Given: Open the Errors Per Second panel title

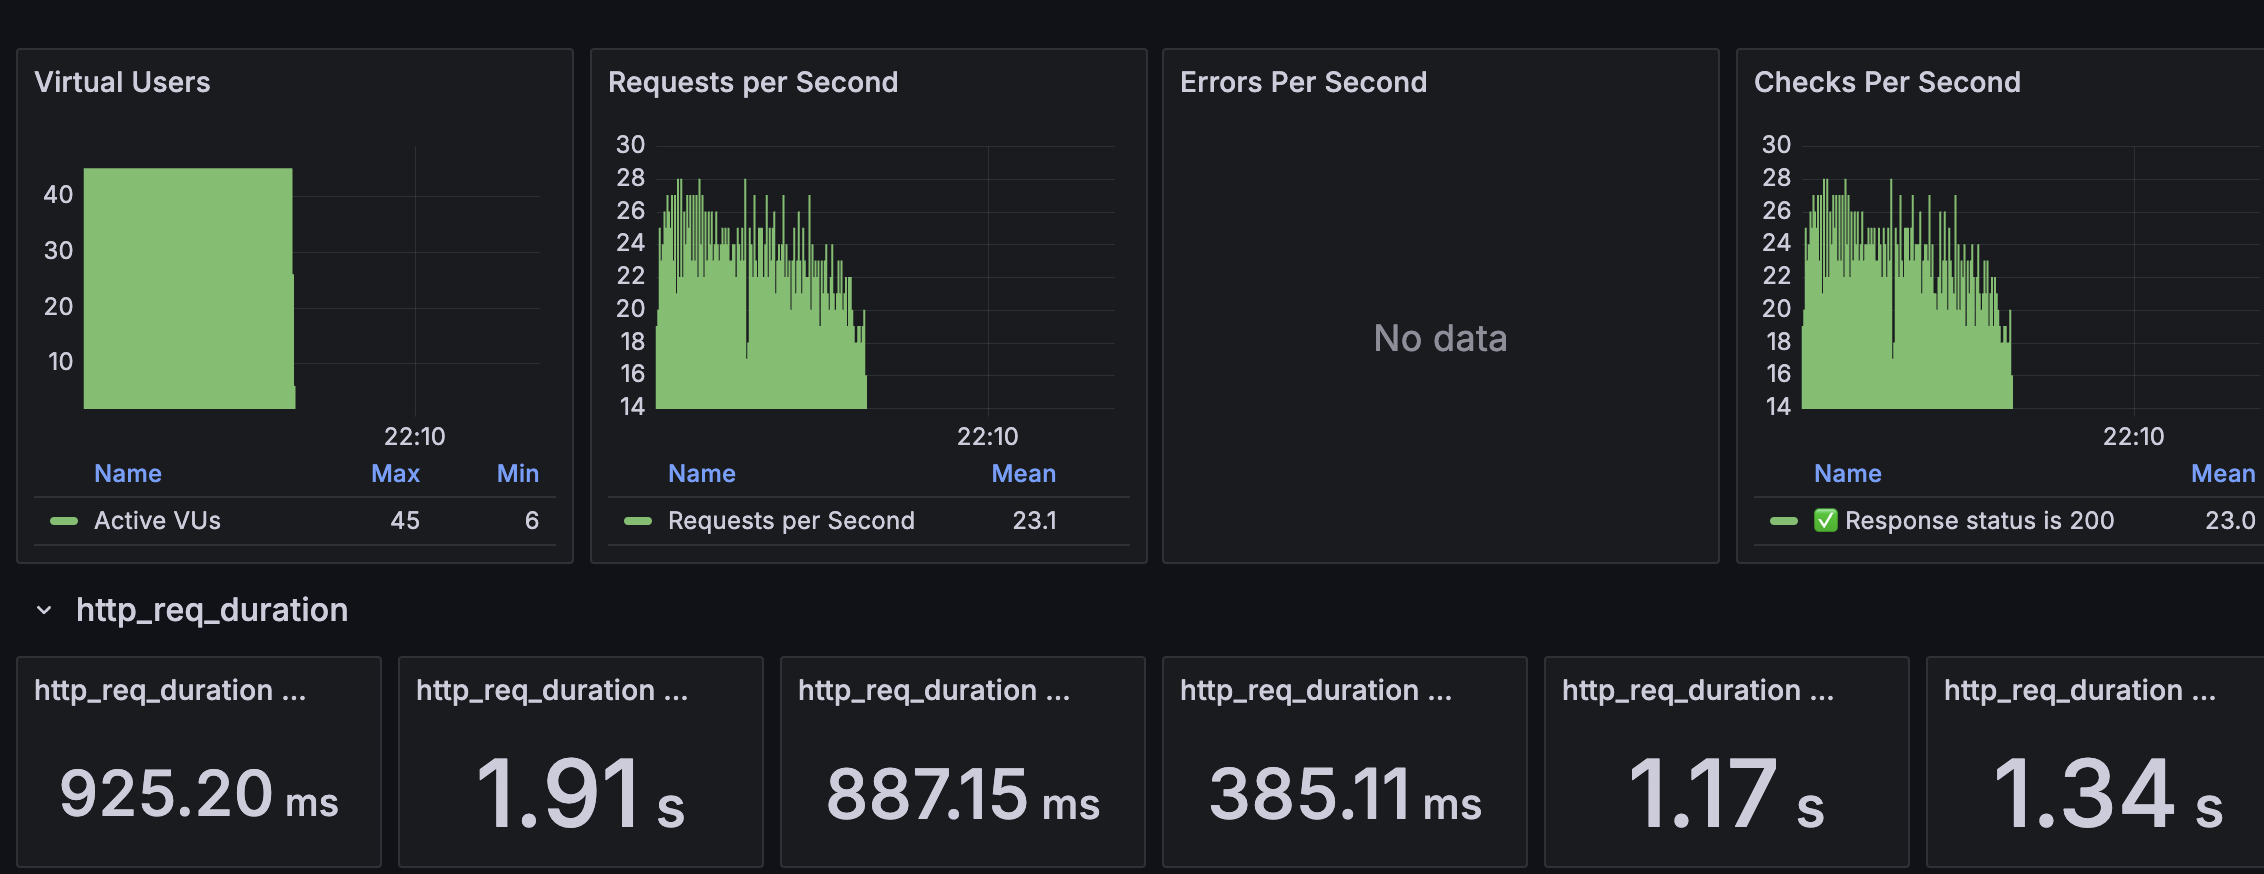Looking at the screenshot, I should click(1303, 82).
